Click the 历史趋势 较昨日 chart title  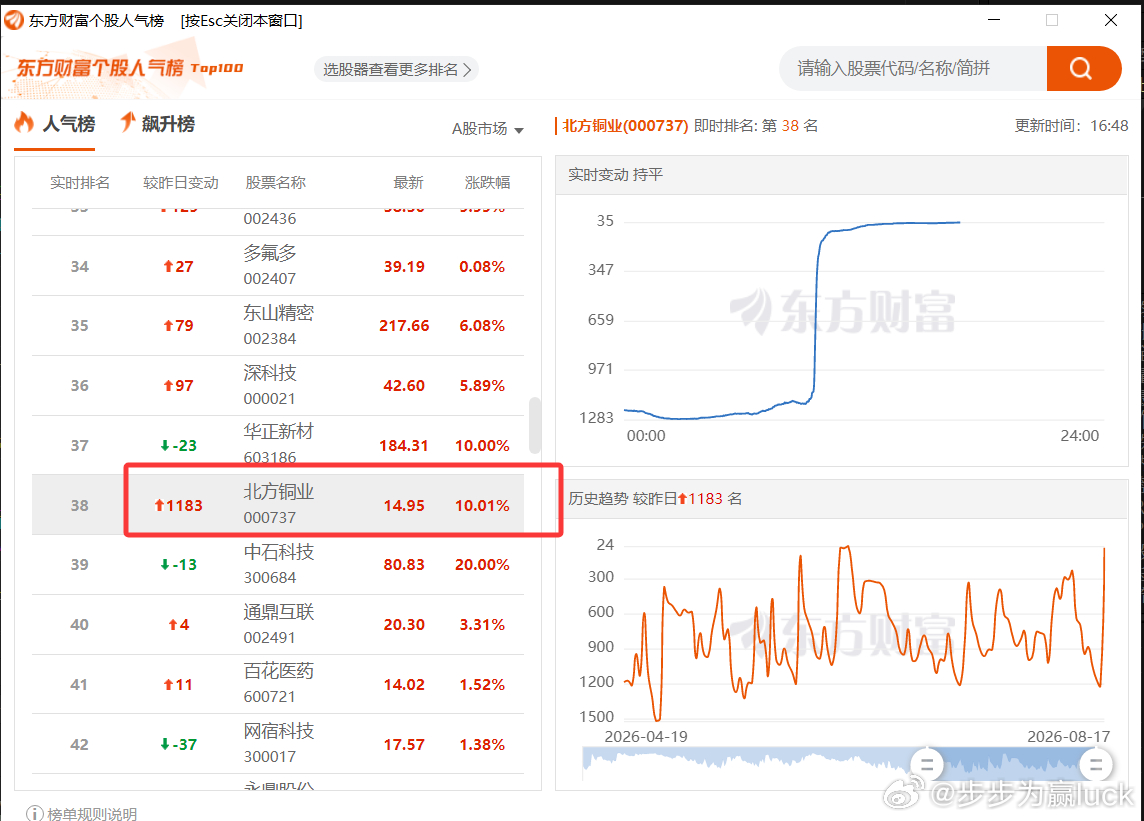coord(654,498)
